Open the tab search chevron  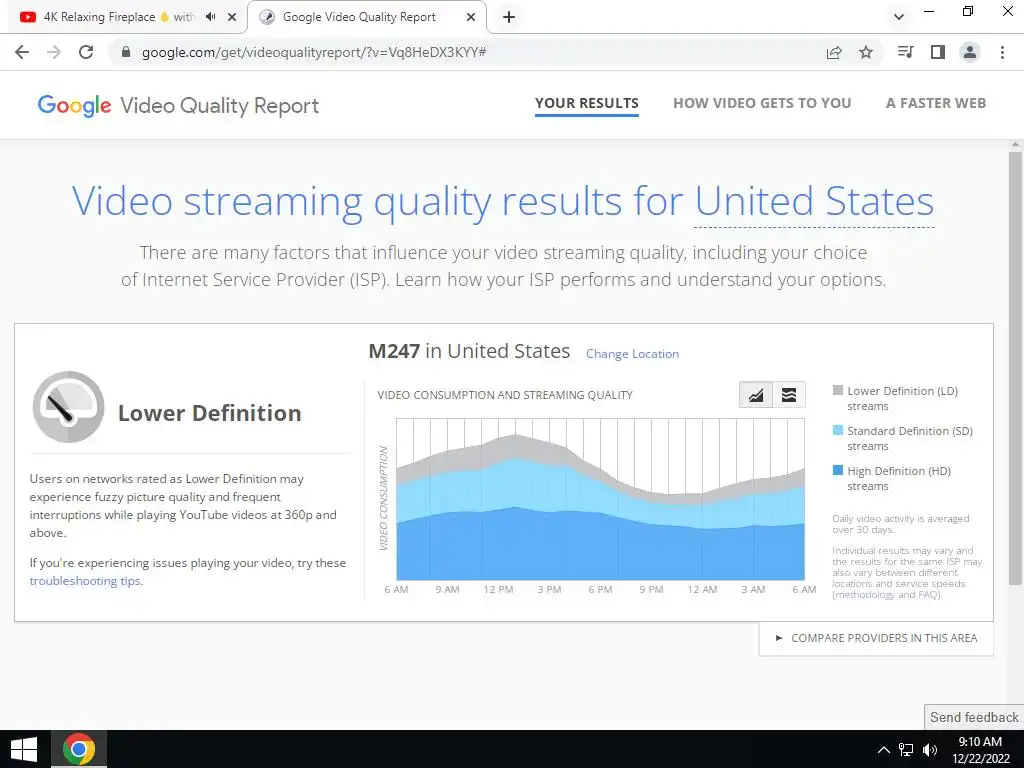click(899, 17)
